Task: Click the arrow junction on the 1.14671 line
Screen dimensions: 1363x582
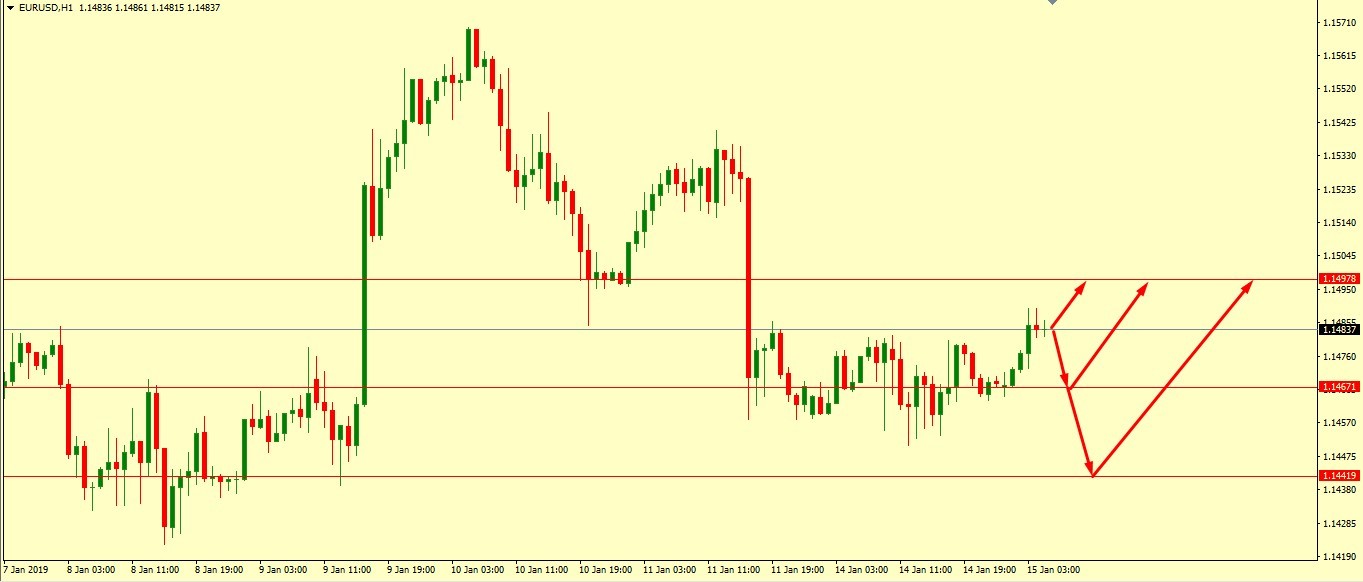Action: tap(1069, 388)
